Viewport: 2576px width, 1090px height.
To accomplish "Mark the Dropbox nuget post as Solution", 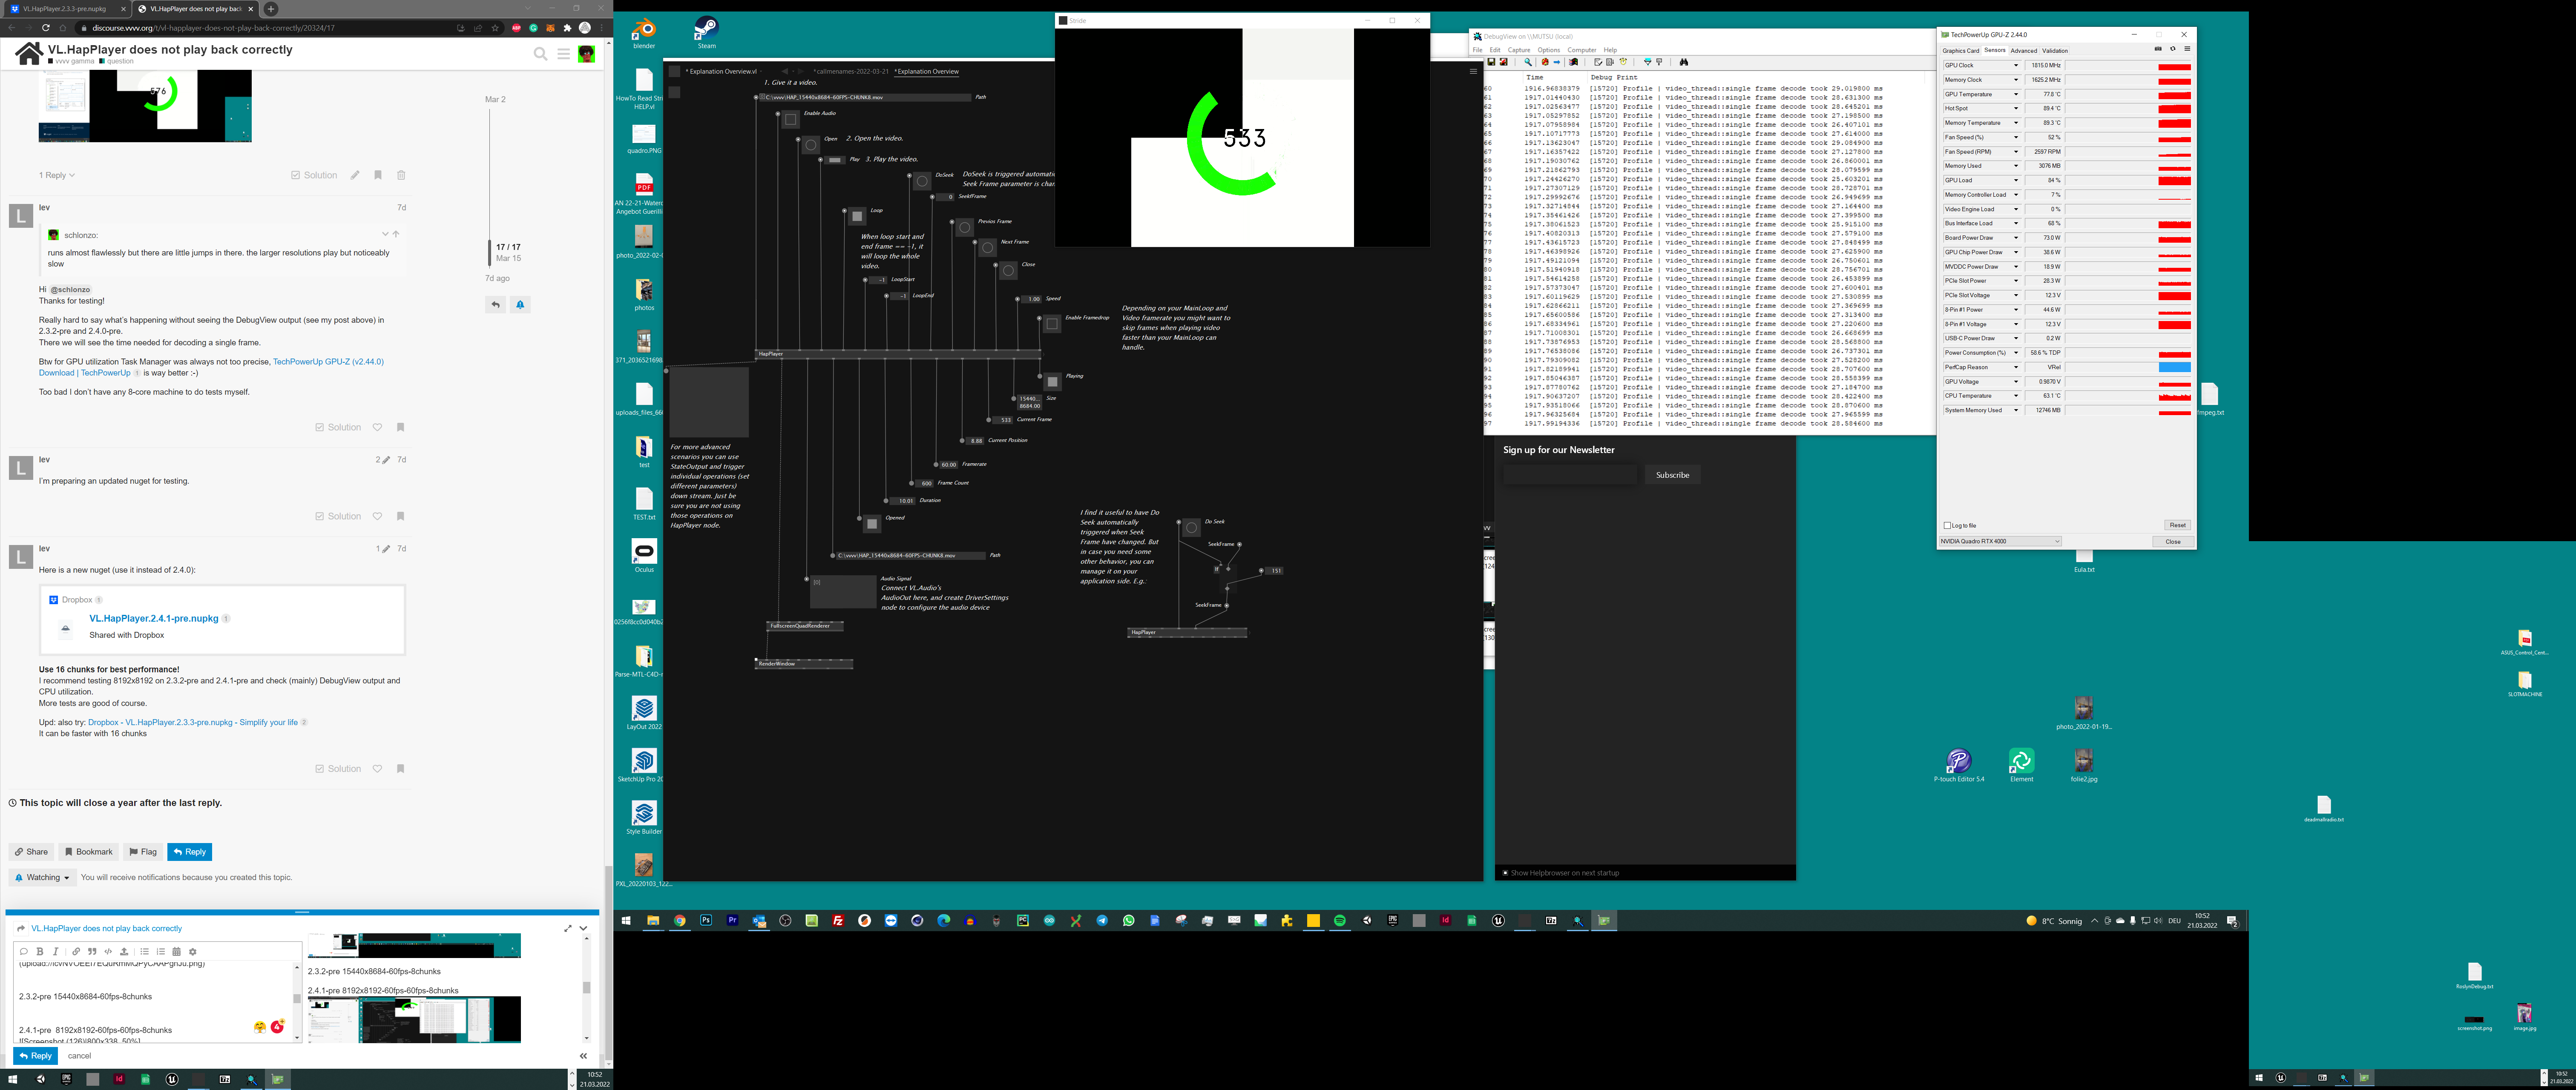I will click(338, 769).
